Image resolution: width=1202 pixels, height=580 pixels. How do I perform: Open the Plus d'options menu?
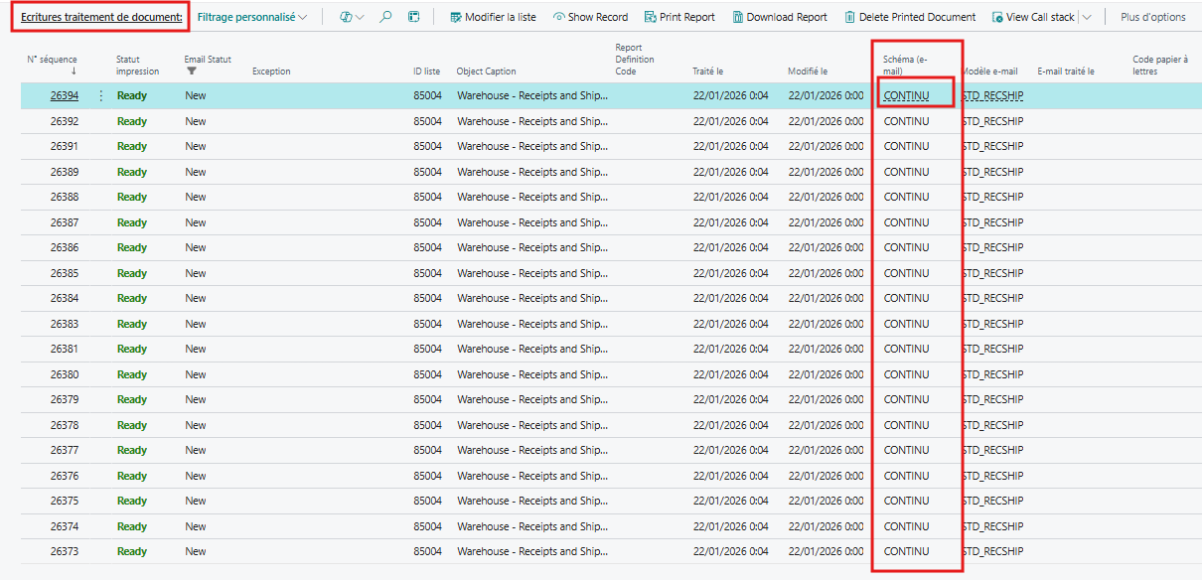coord(1153,17)
